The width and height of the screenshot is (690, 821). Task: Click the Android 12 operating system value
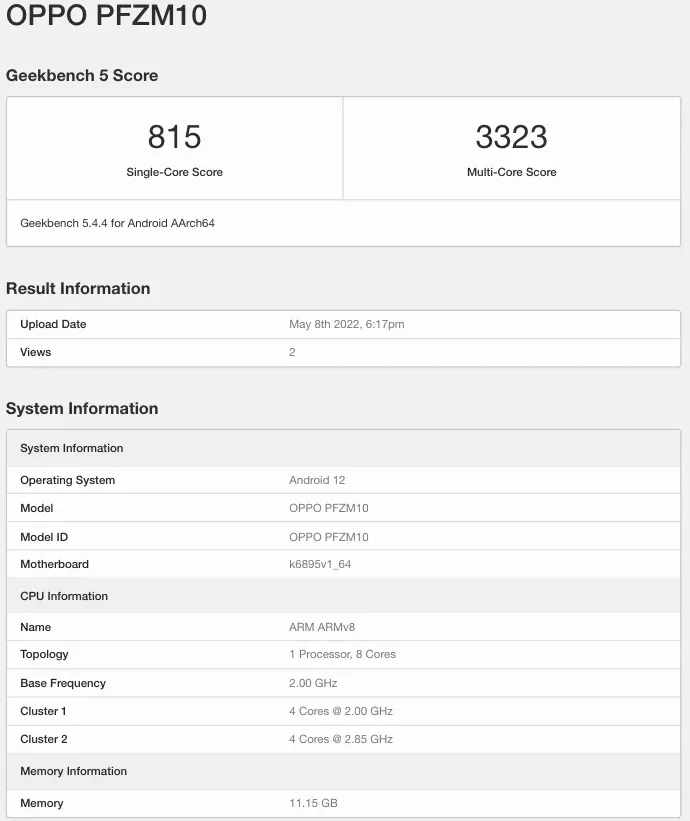pos(317,480)
